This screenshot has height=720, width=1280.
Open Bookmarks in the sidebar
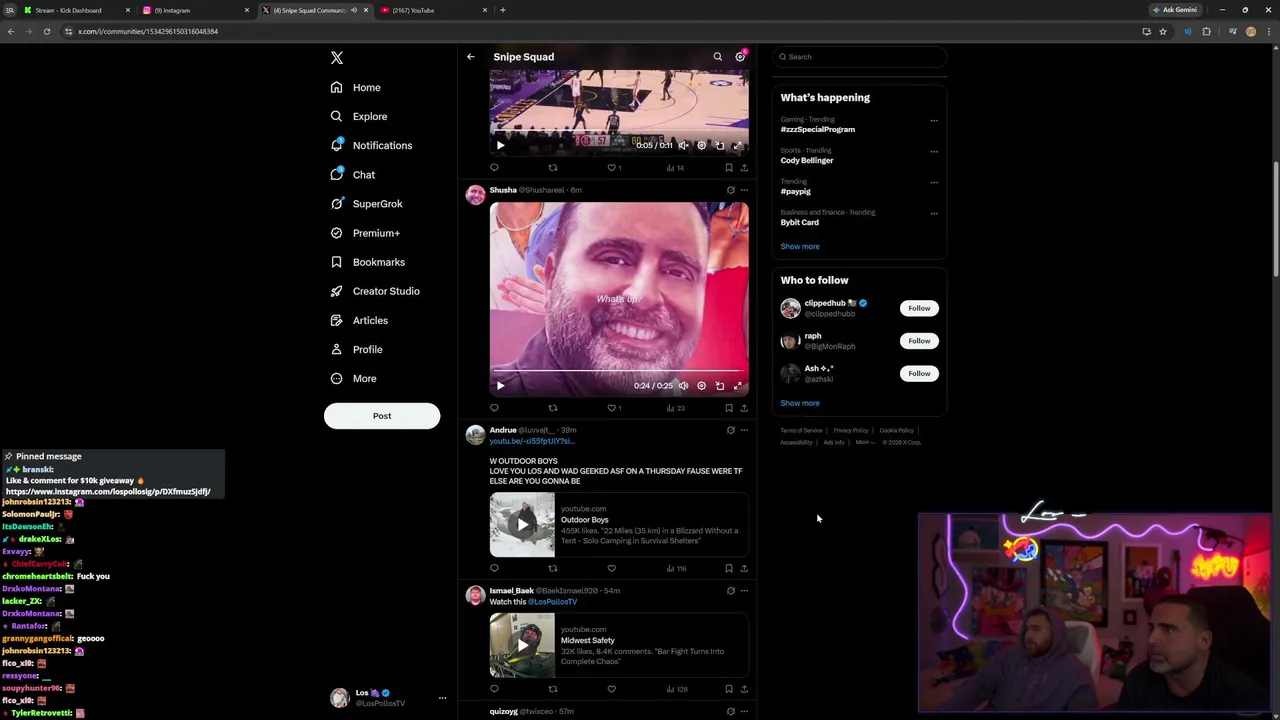coord(368,262)
